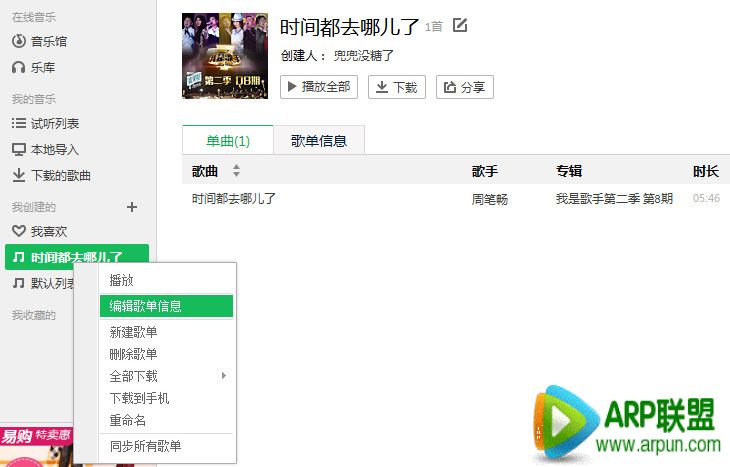730x467 pixels.
Task: Choose 编辑歌单信息 in context menu
Action: (166, 306)
